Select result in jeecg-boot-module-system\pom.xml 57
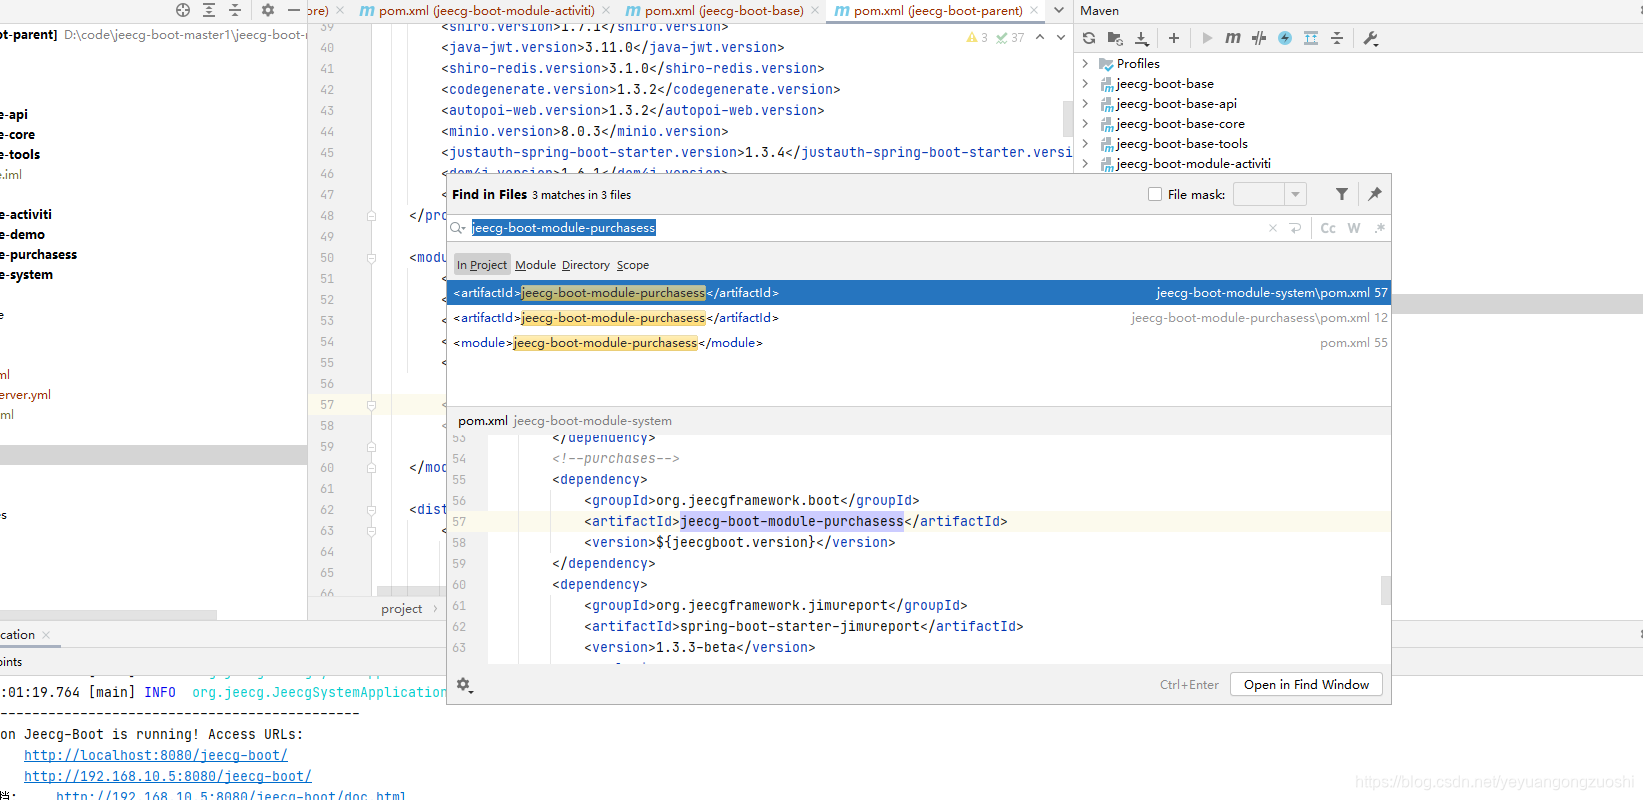 (x=919, y=293)
